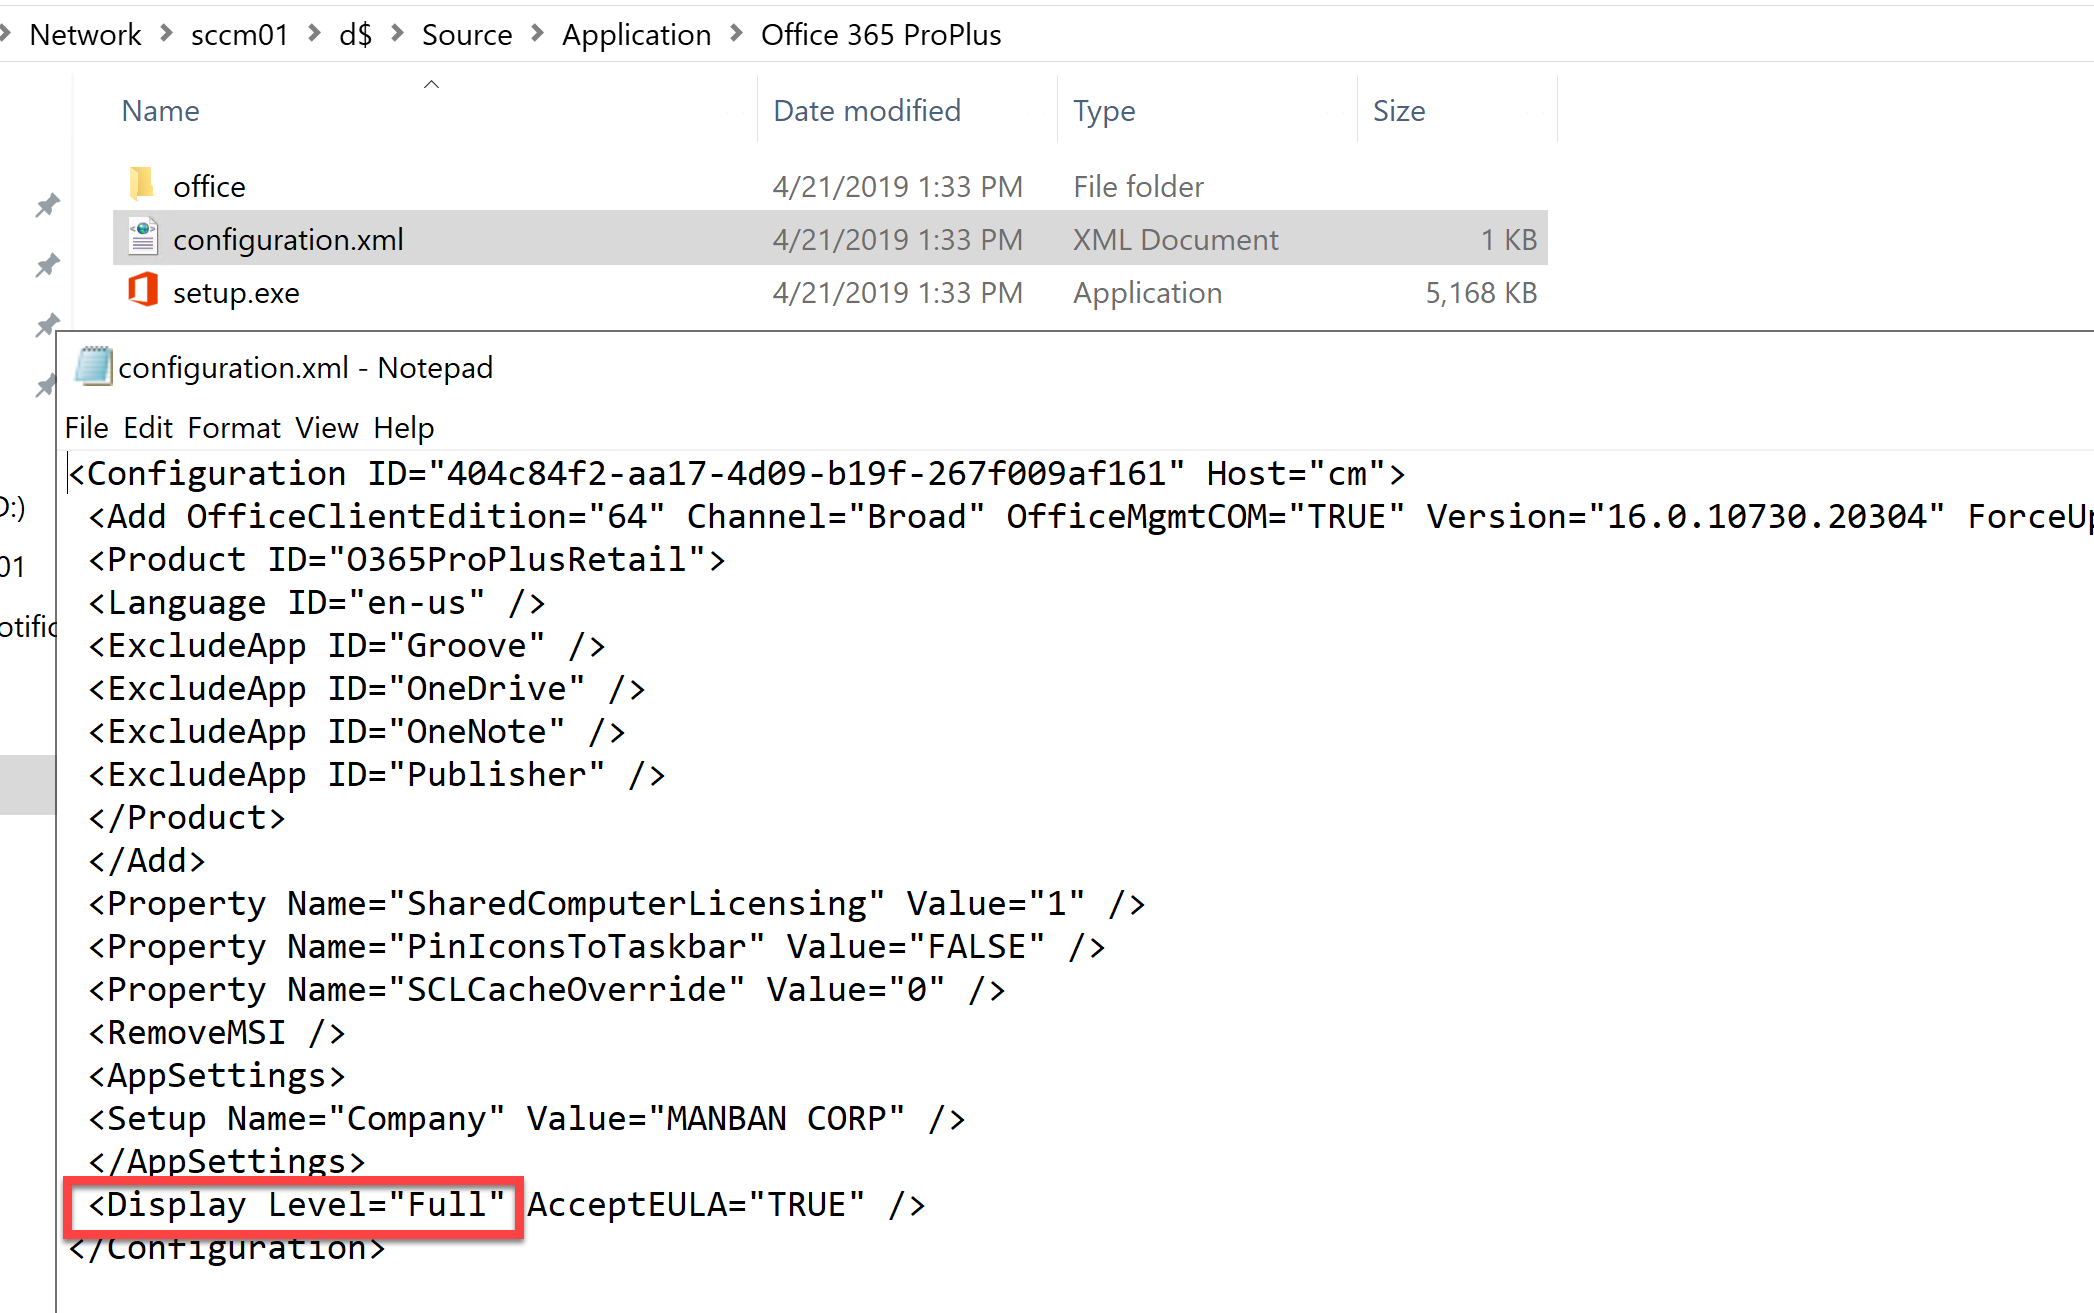Open the breadcrumb chevron after Application
This screenshot has height=1313, width=2094.
point(735,33)
